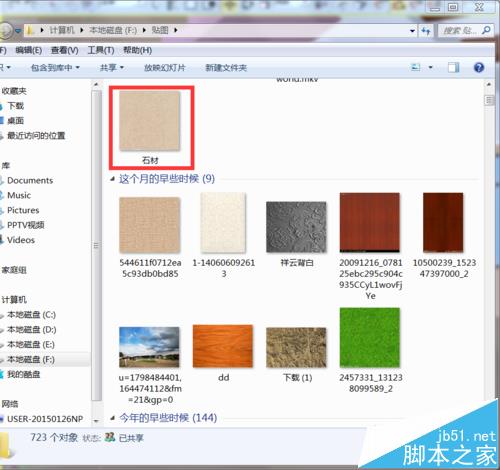500x470 pixels.
Task: Open the 本地磁盘 (F:) breadcrumb segment
Action: [x=113, y=30]
